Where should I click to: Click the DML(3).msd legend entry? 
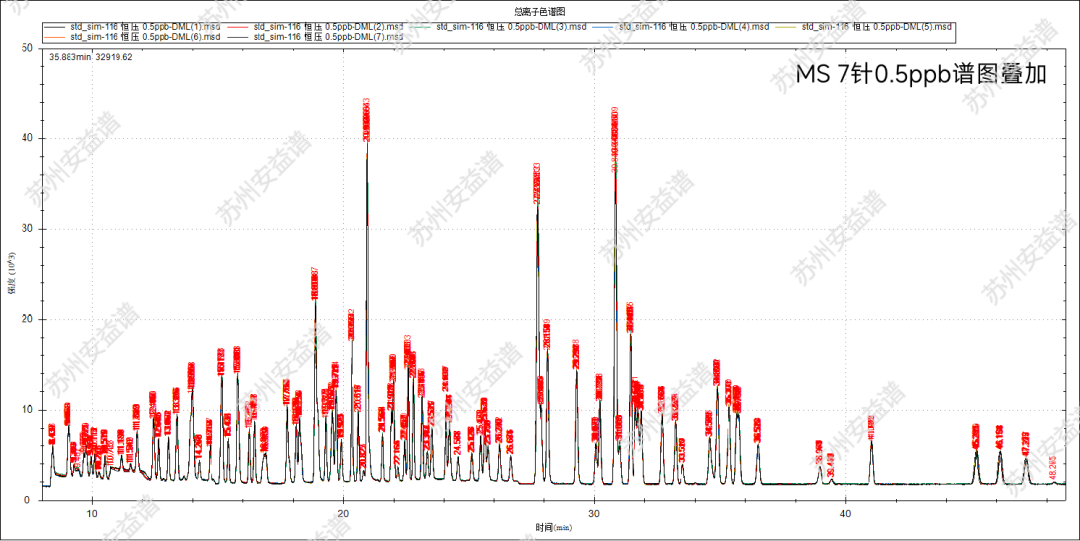(510, 26)
